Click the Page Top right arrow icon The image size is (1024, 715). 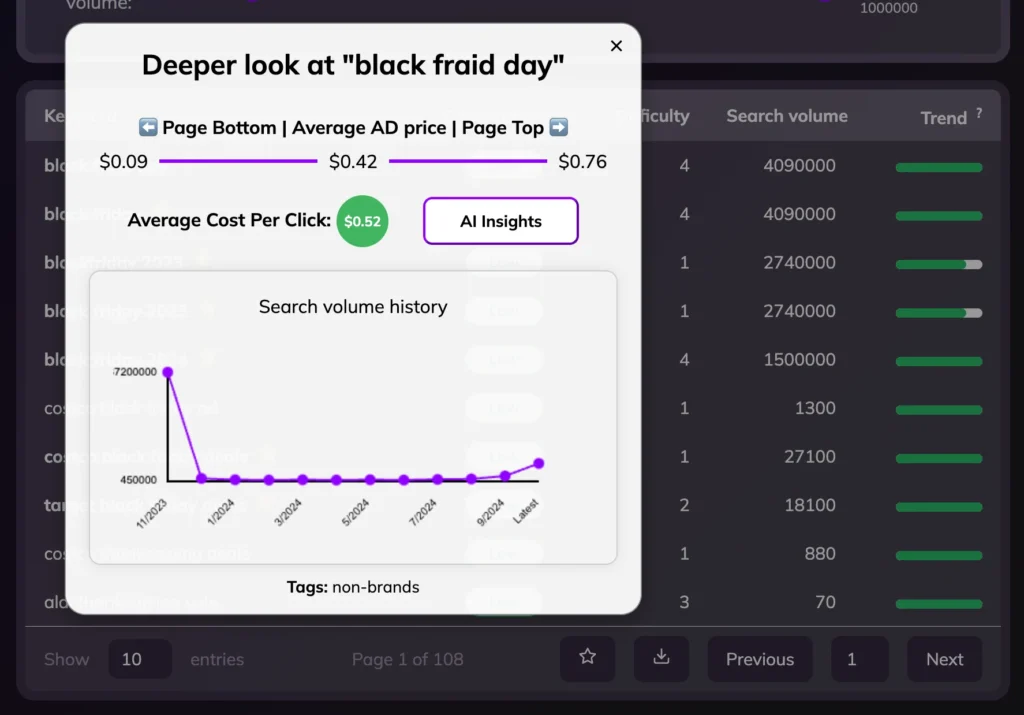(559, 128)
